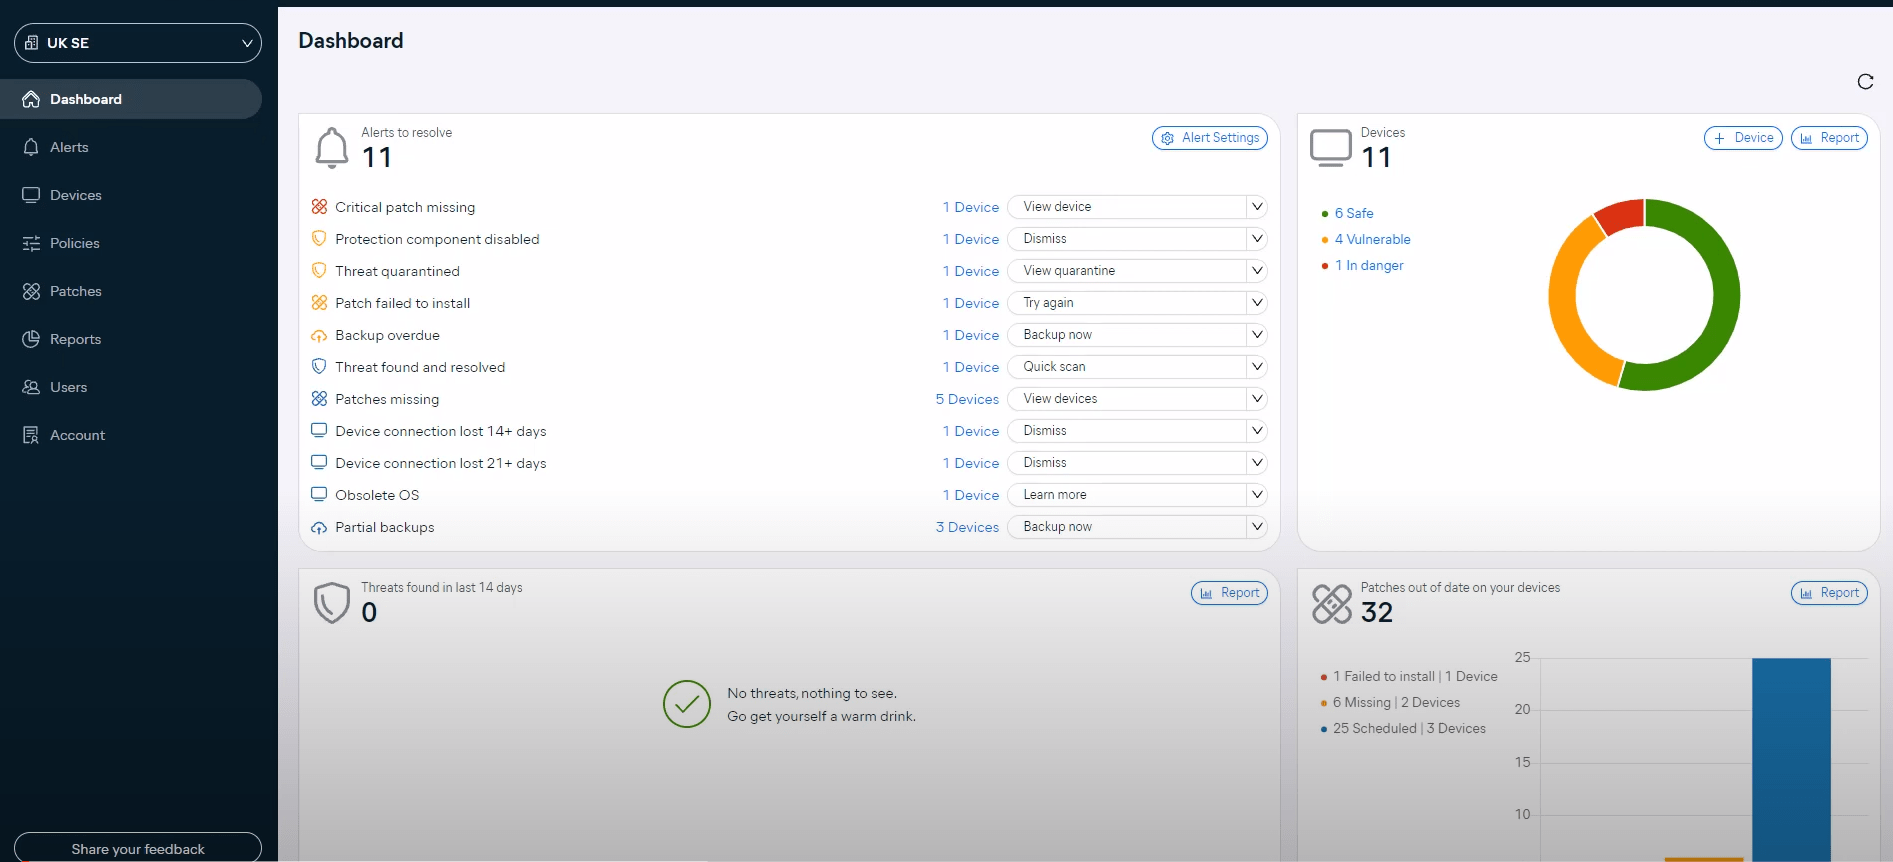This screenshot has height=862, width=1893.
Task: Click Dismiss for Device connection lost 14+ days
Action: pyautogui.click(x=1128, y=431)
